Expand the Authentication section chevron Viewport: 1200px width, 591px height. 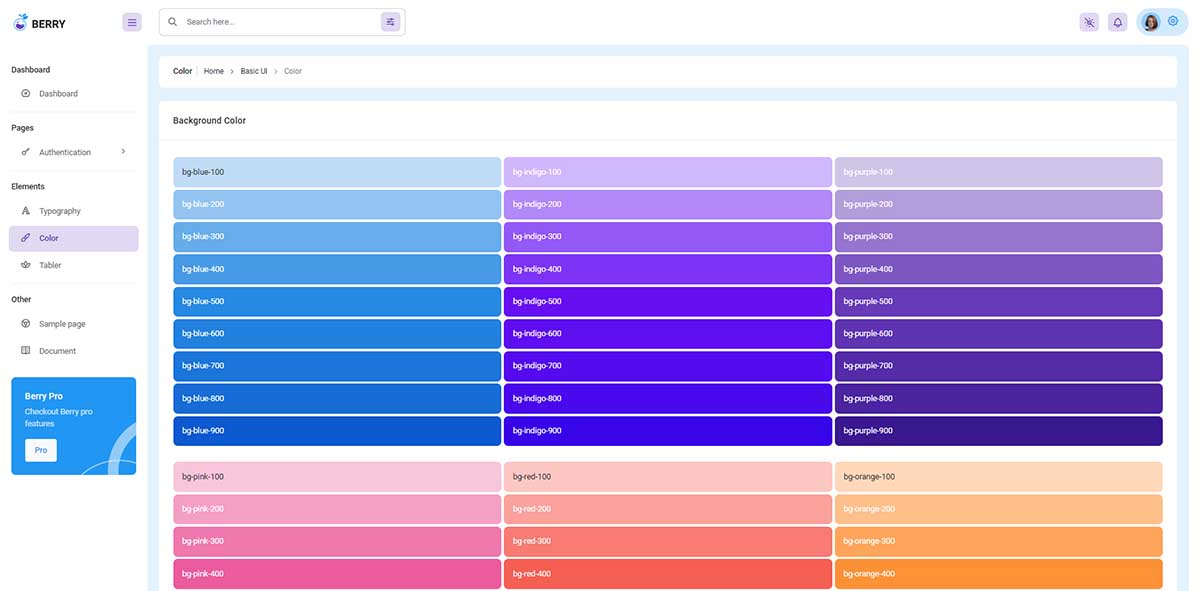(x=123, y=151)
